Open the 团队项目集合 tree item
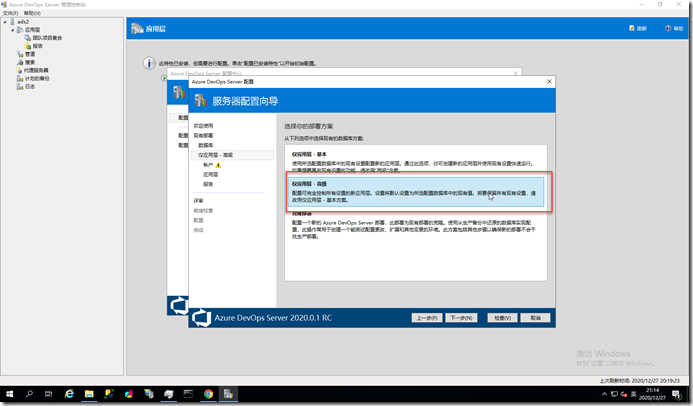The width and height of the screenshot is (693, 406). [47, 38]
